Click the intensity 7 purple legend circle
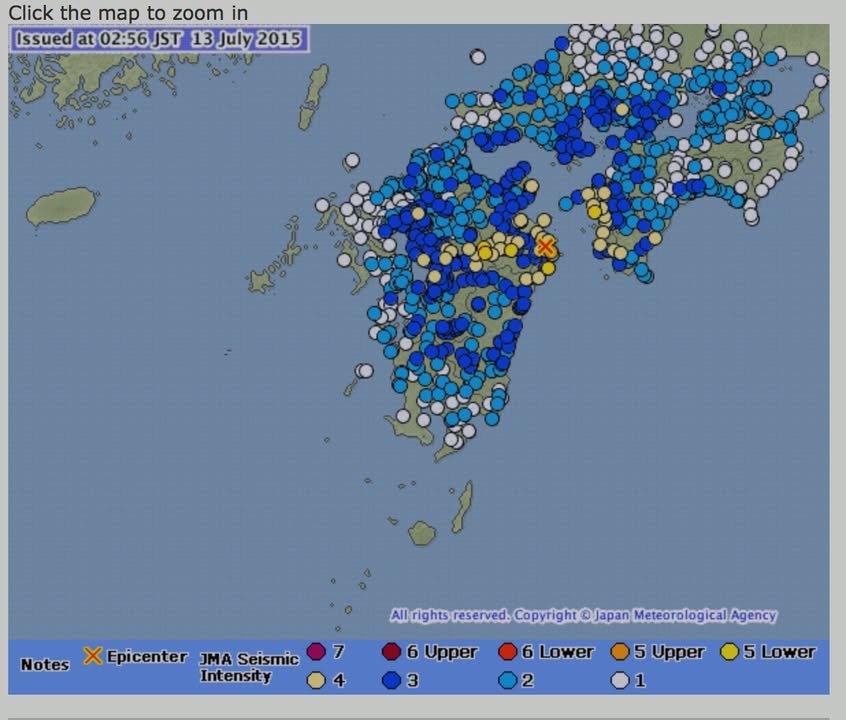Viewport: 846px width, 720px height. pos(317,652)
